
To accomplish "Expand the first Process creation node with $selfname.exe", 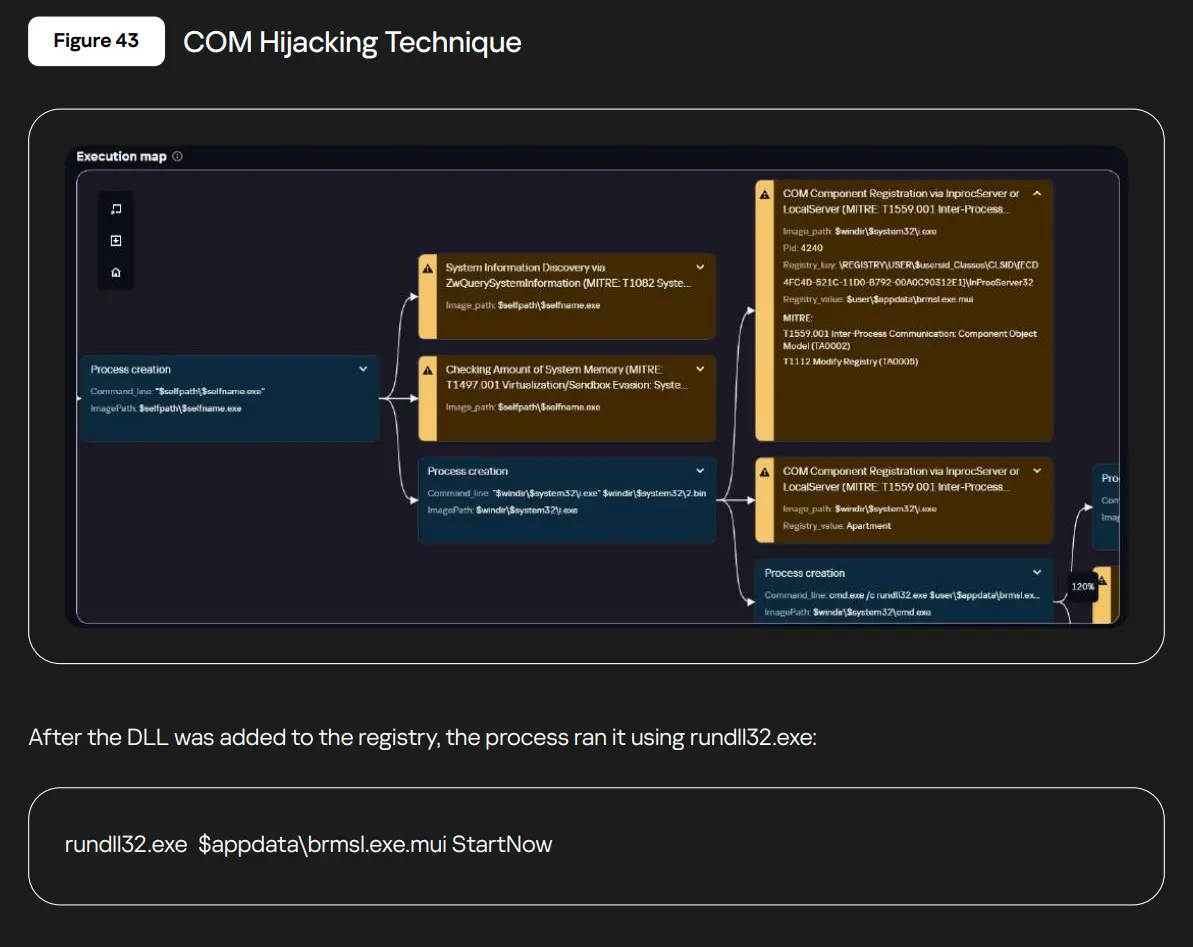I will 363,369.
